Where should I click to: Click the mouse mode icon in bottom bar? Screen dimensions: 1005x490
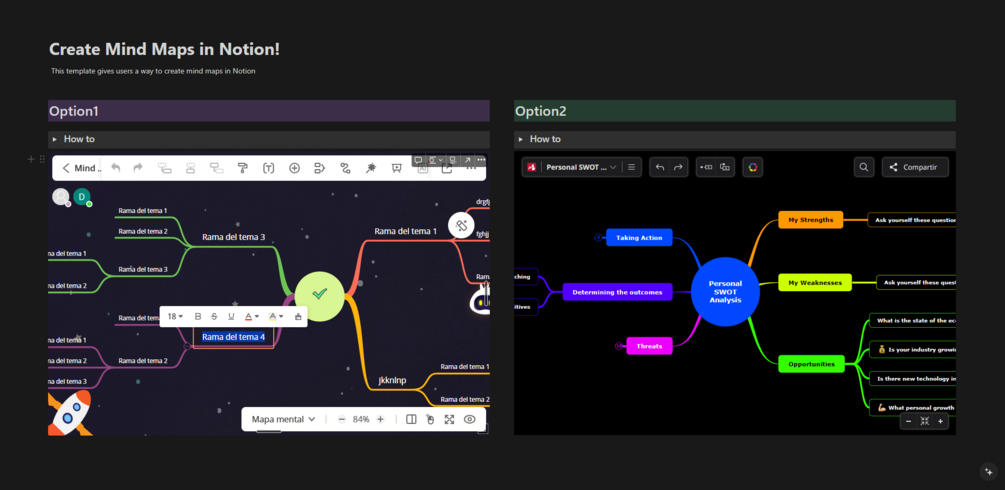coord(430,419)
